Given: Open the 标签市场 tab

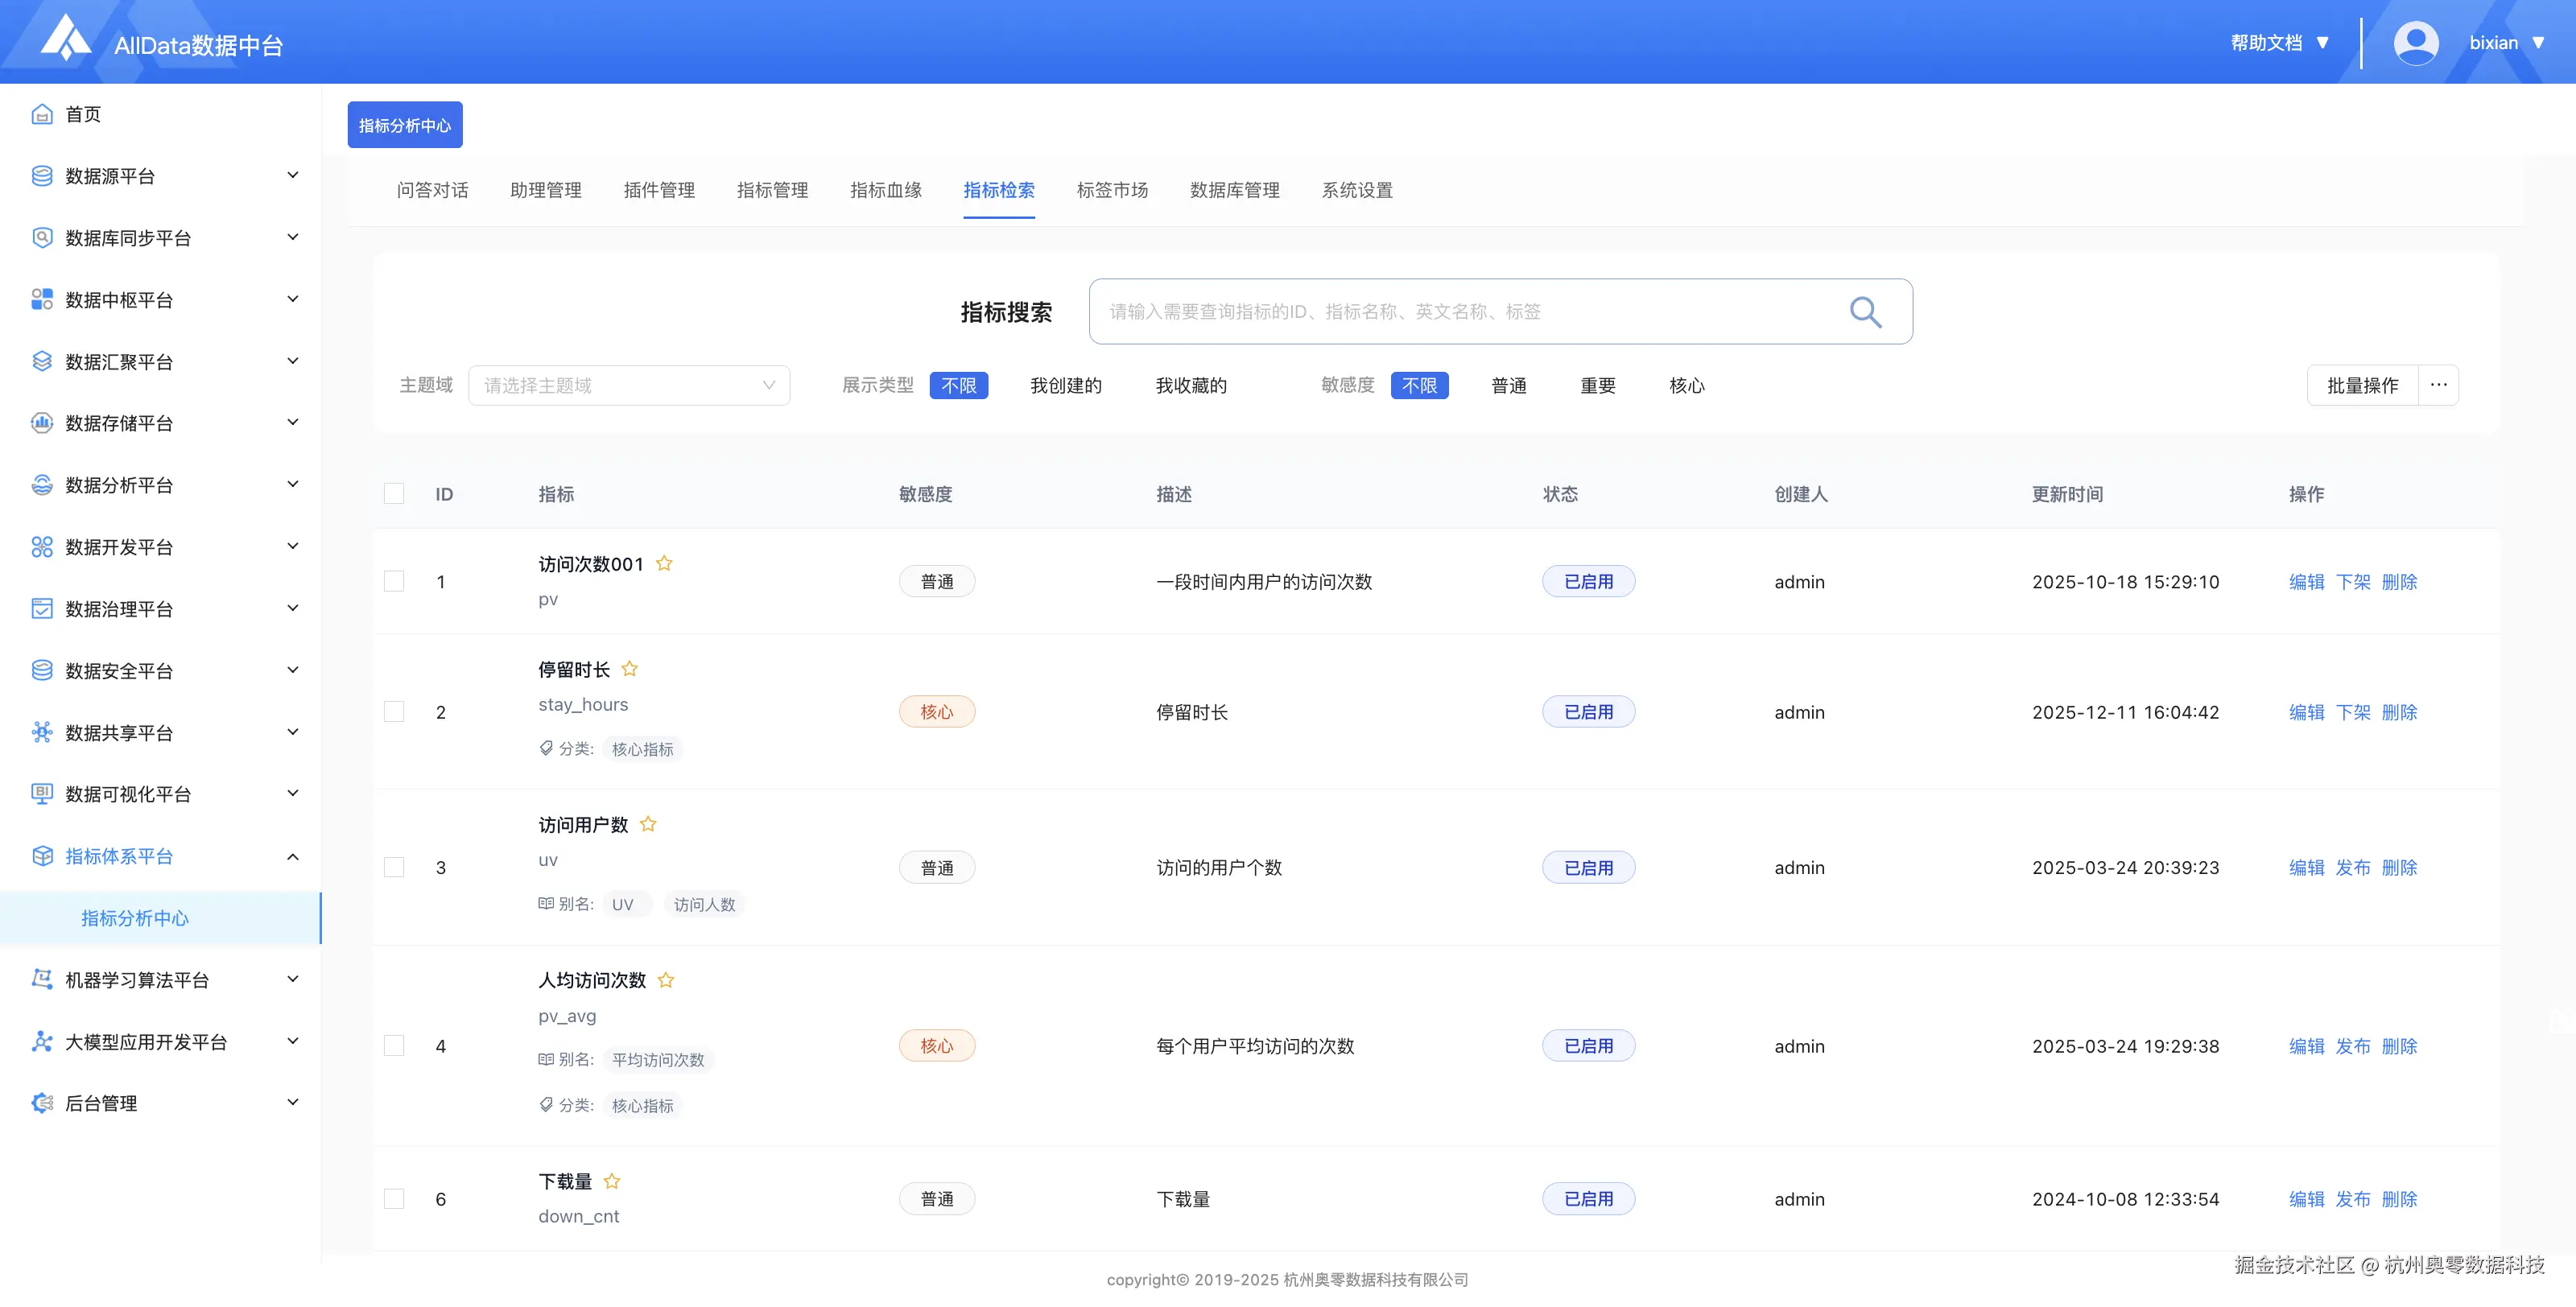Looking at the screenshot, I should point(1112,190).
